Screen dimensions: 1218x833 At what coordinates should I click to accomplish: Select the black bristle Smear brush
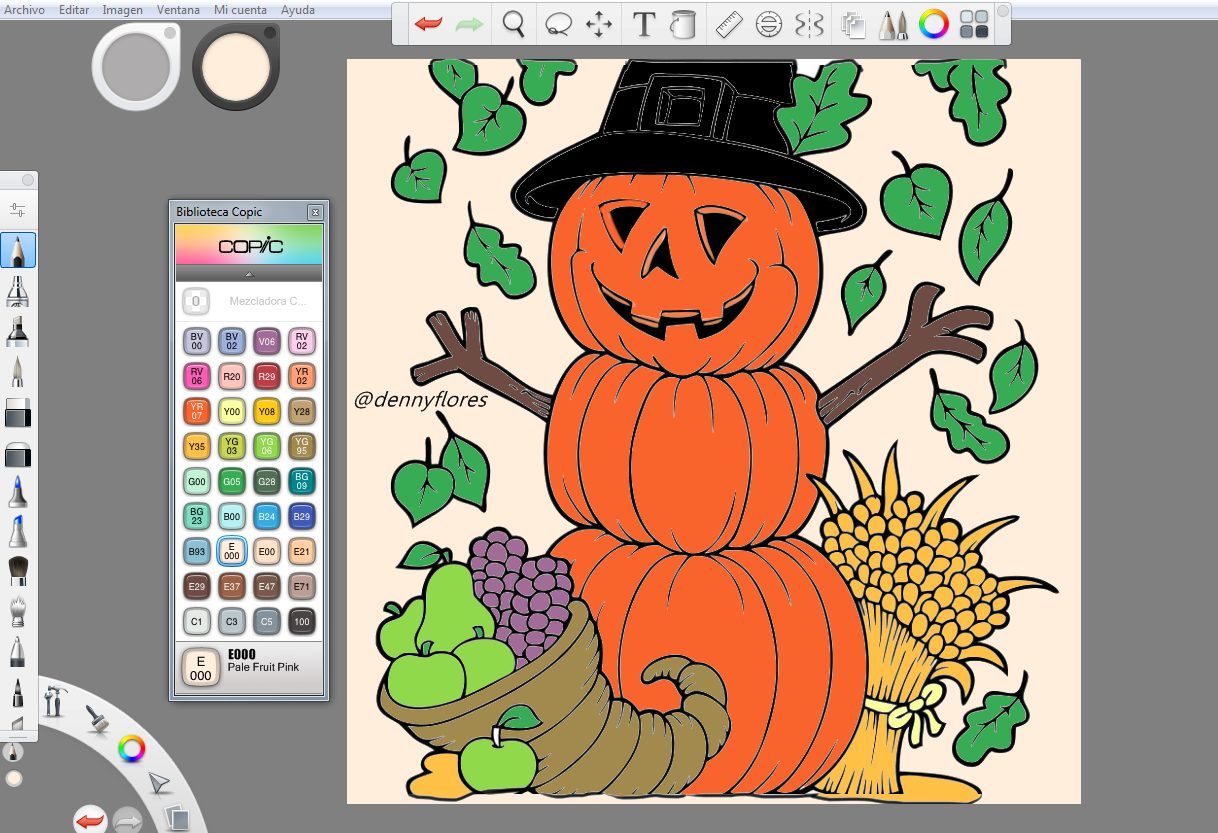pos(18,570)
